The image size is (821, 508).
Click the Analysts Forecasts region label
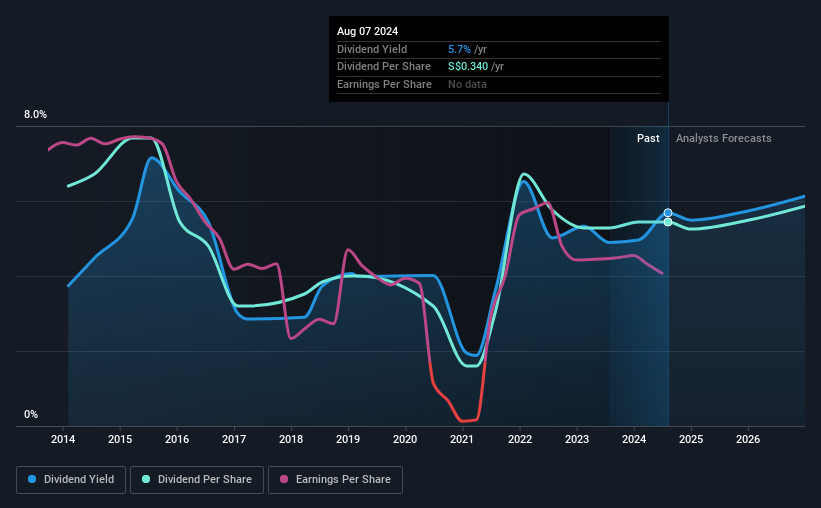pyautogui.click(x=724, y=138)
